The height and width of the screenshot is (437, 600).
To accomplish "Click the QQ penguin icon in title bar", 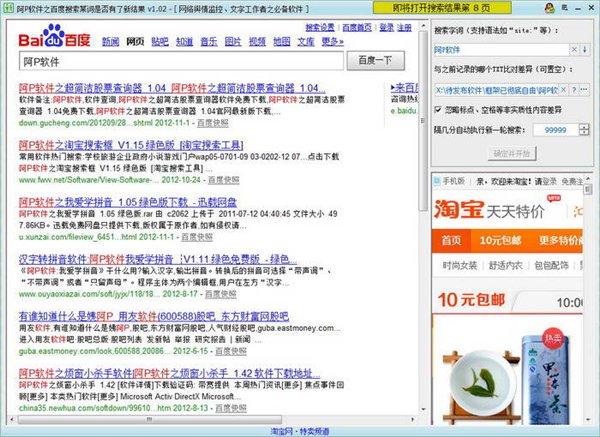I will [550, 8].
